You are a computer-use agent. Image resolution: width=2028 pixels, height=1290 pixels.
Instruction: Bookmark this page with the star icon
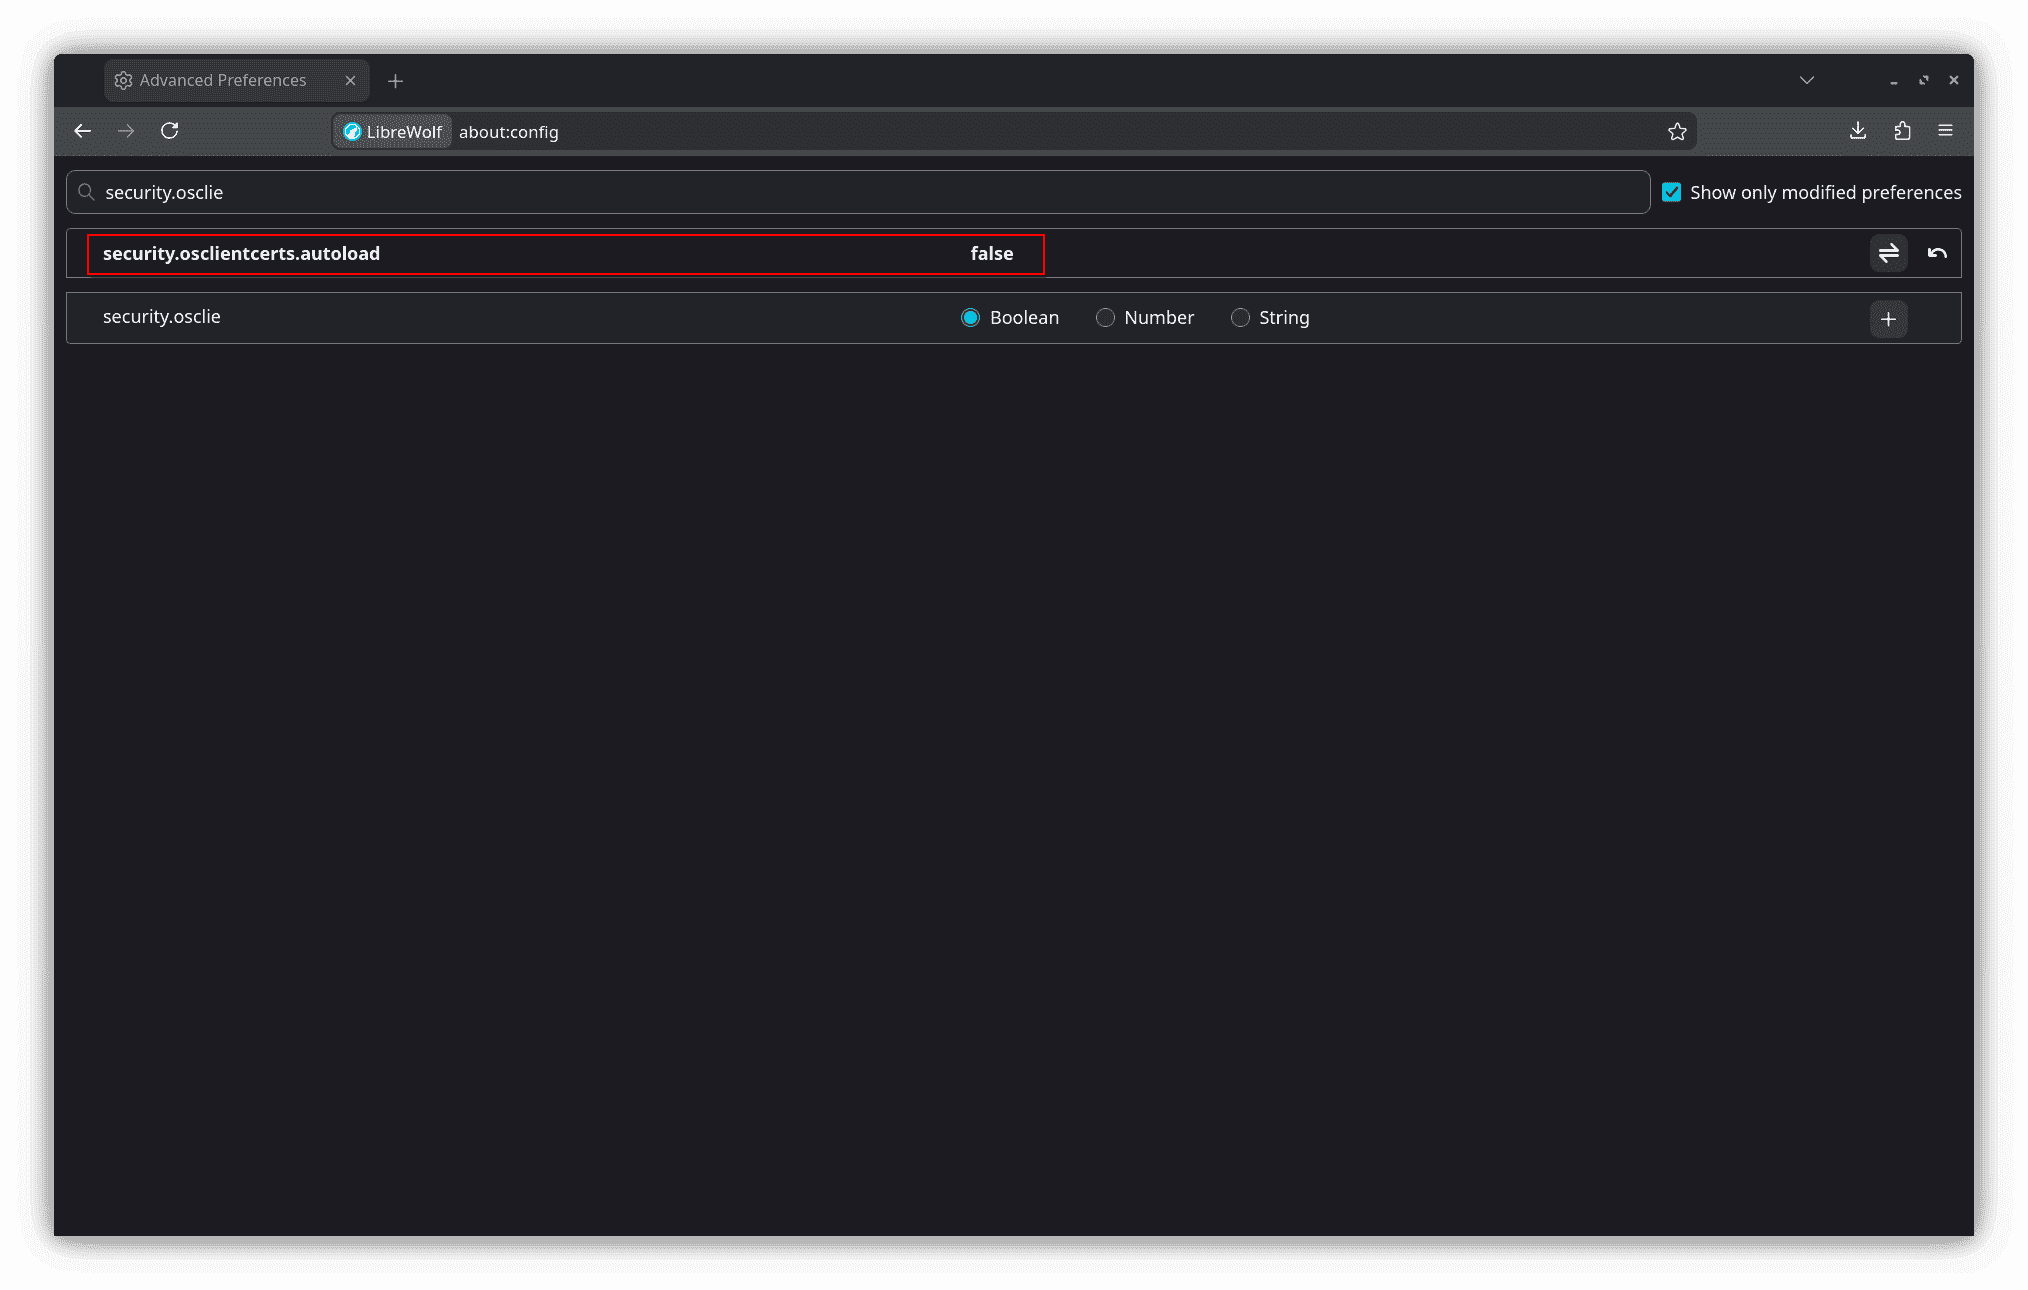point(1677,131)
